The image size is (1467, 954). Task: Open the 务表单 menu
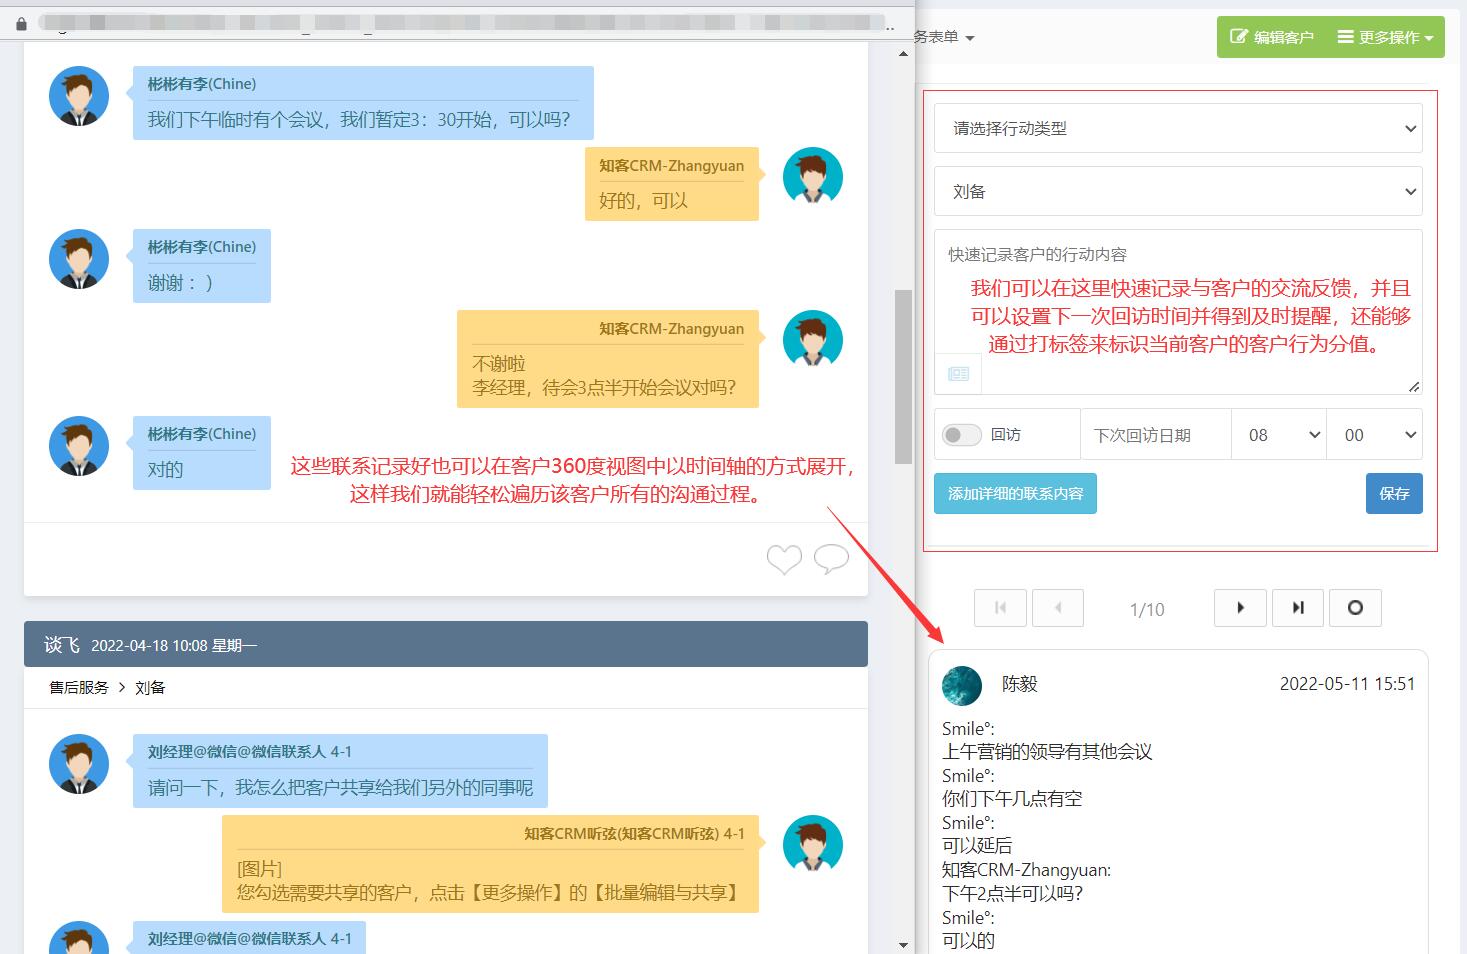pos(943,38)
